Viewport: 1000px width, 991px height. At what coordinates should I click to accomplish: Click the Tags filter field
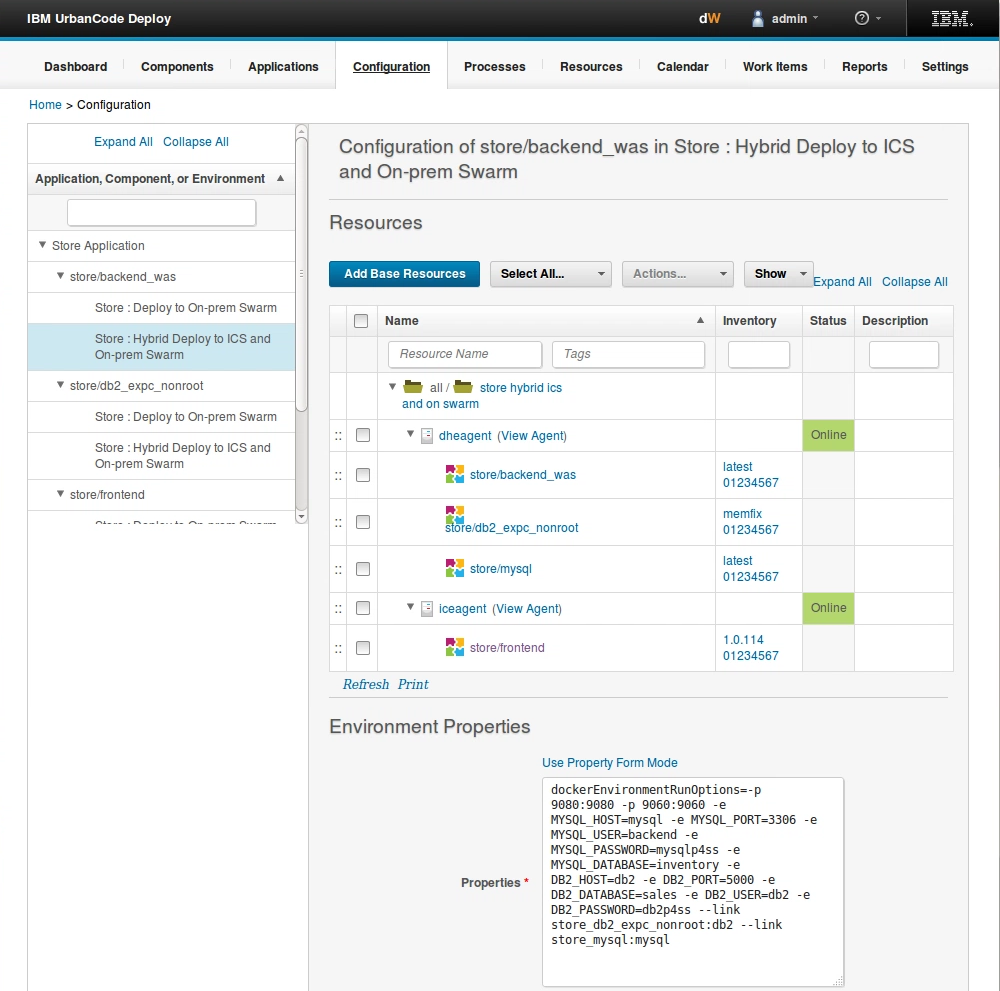pyautogui.click(x=629, y=355)
